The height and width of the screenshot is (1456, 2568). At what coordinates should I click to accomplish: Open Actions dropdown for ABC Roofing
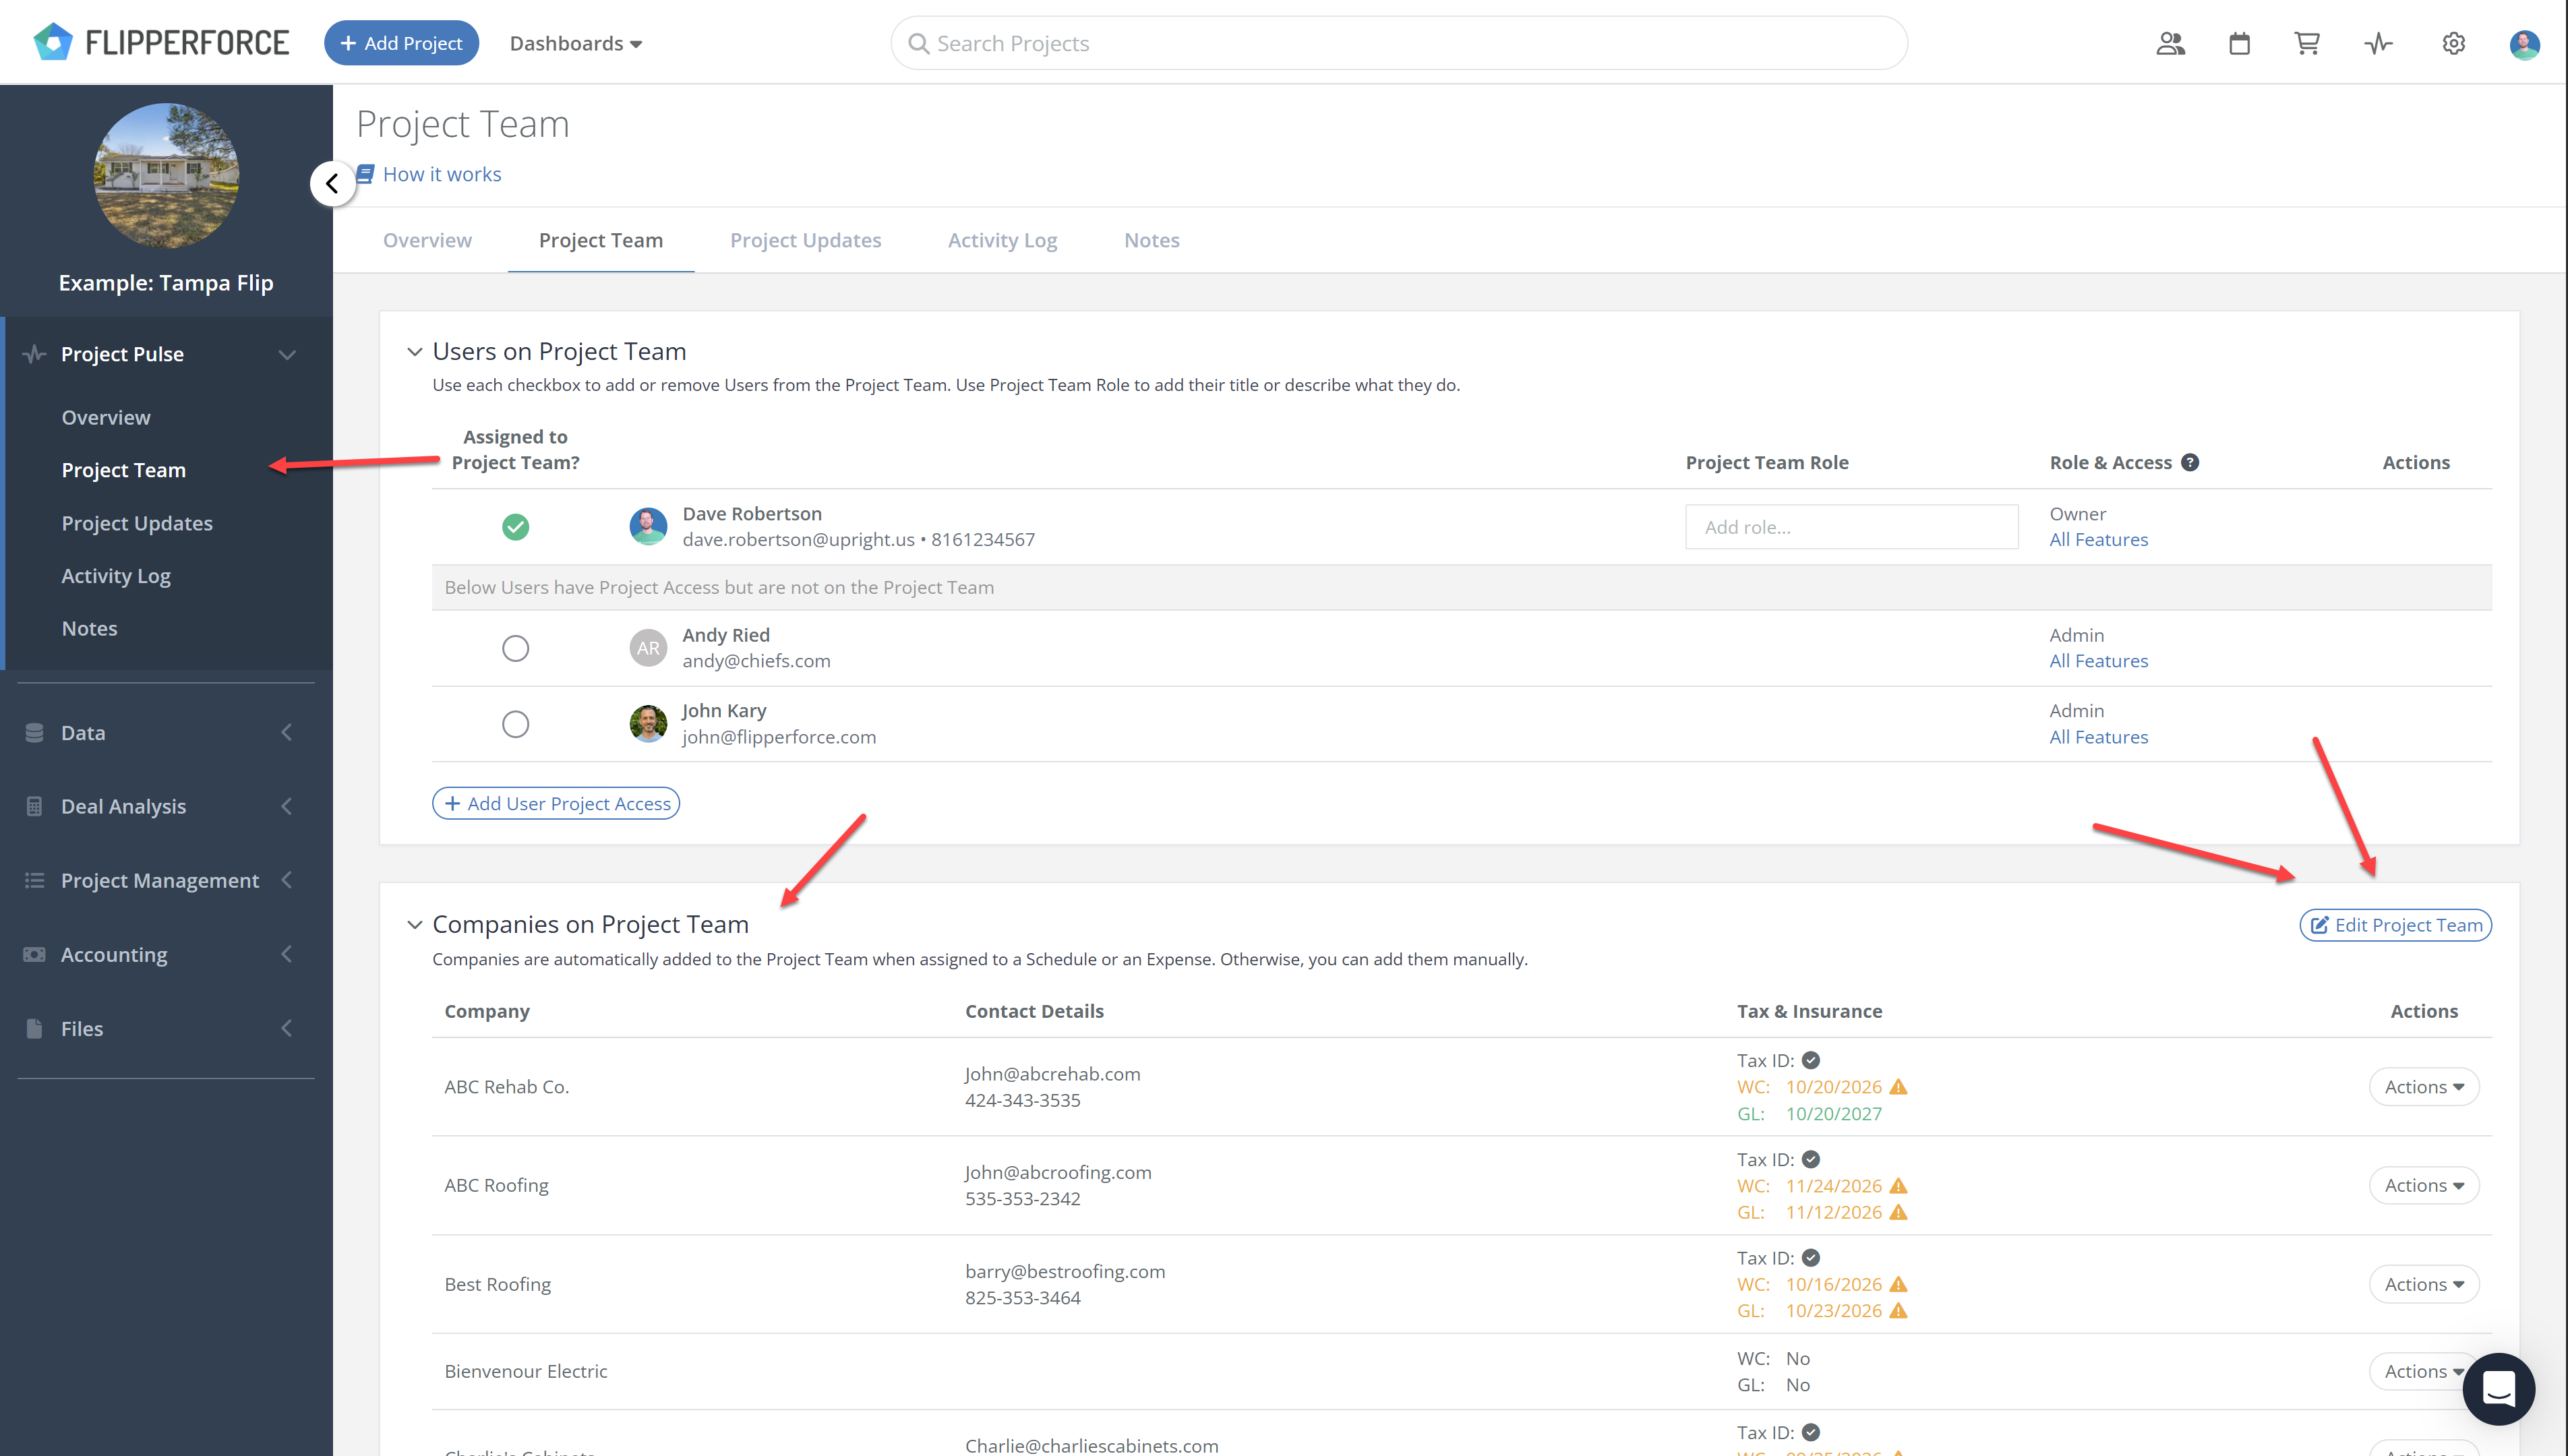[2424, 1185]
